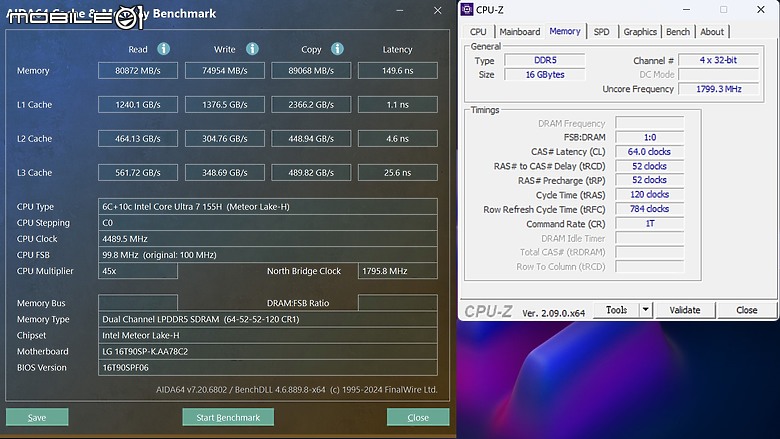The height and width of the screenshot is (439, 780).
Task: Open the About tab in CPU-Z
Action: click(x=712, y=32)
